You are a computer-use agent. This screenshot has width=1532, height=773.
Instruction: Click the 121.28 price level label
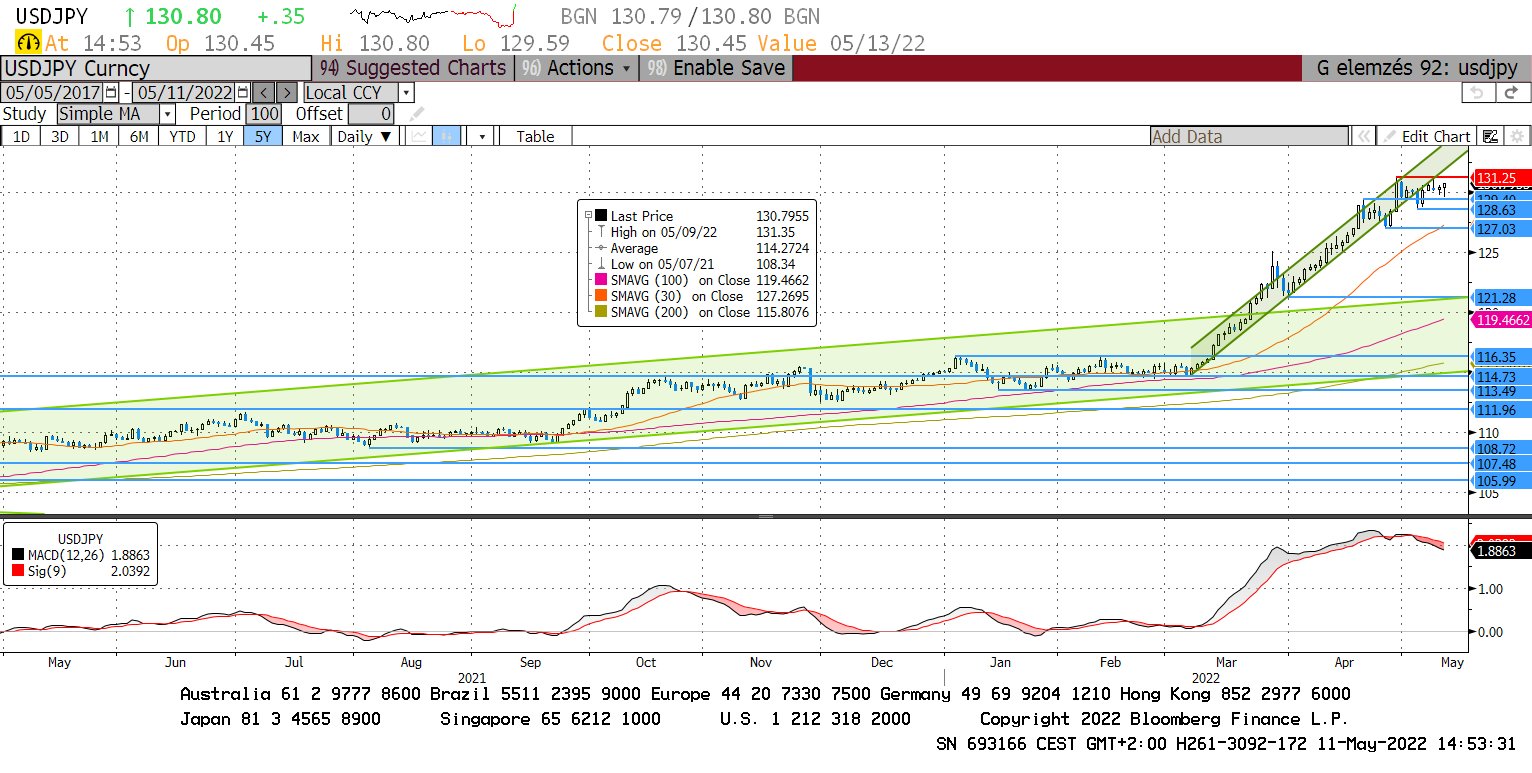pyautogui.click(x=1502, y=298)
